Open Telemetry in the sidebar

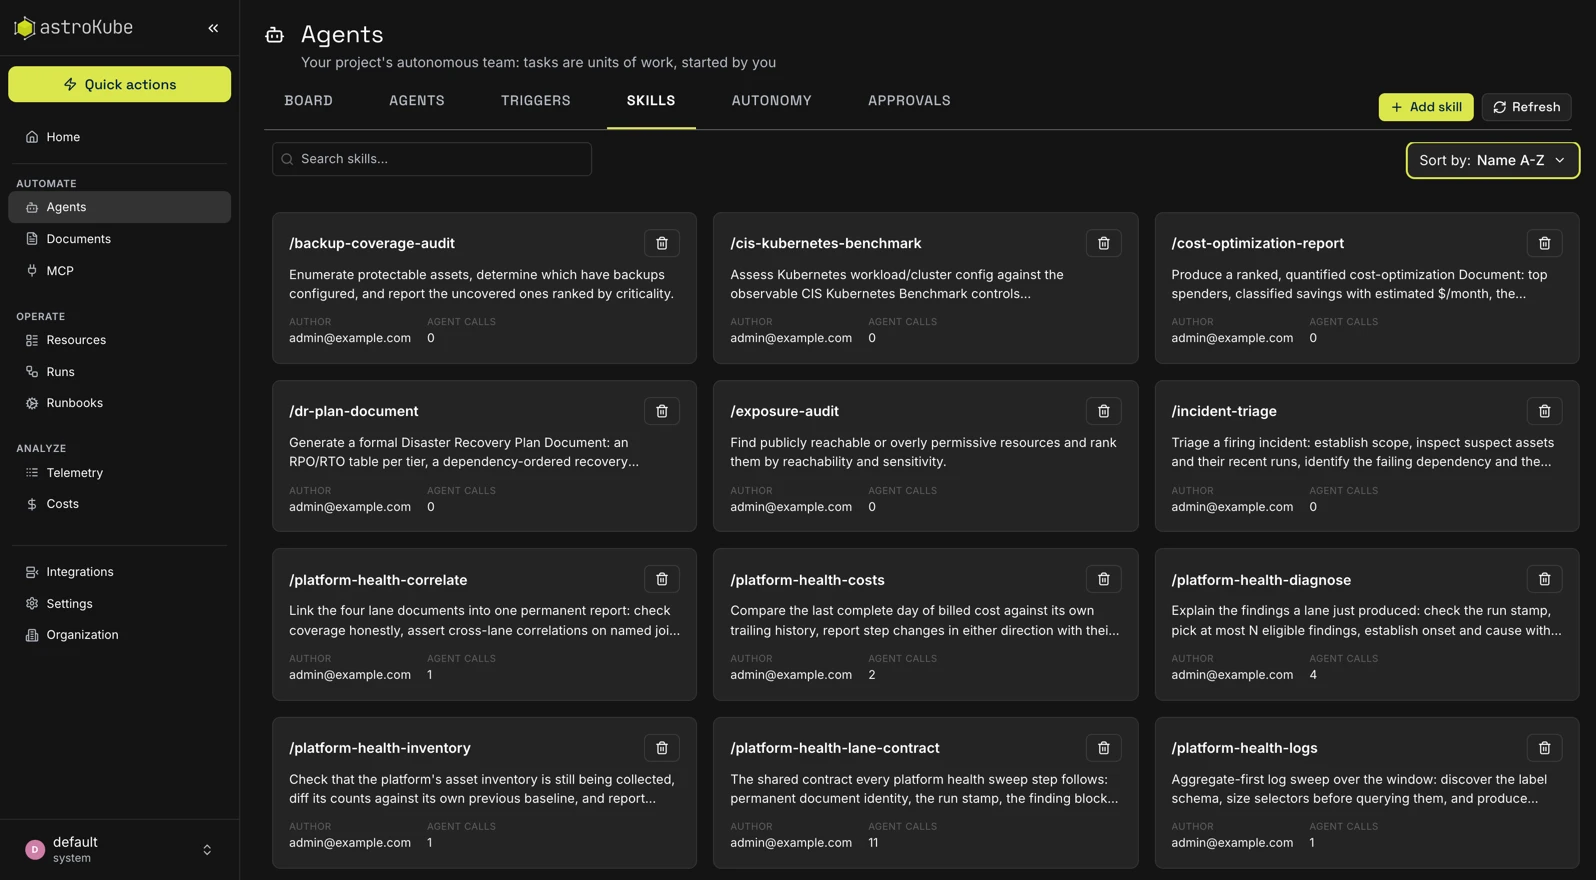[119, 473]
